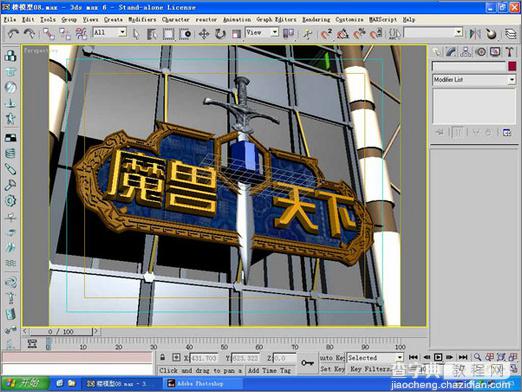Click Add Time Tag

[270, 370]
